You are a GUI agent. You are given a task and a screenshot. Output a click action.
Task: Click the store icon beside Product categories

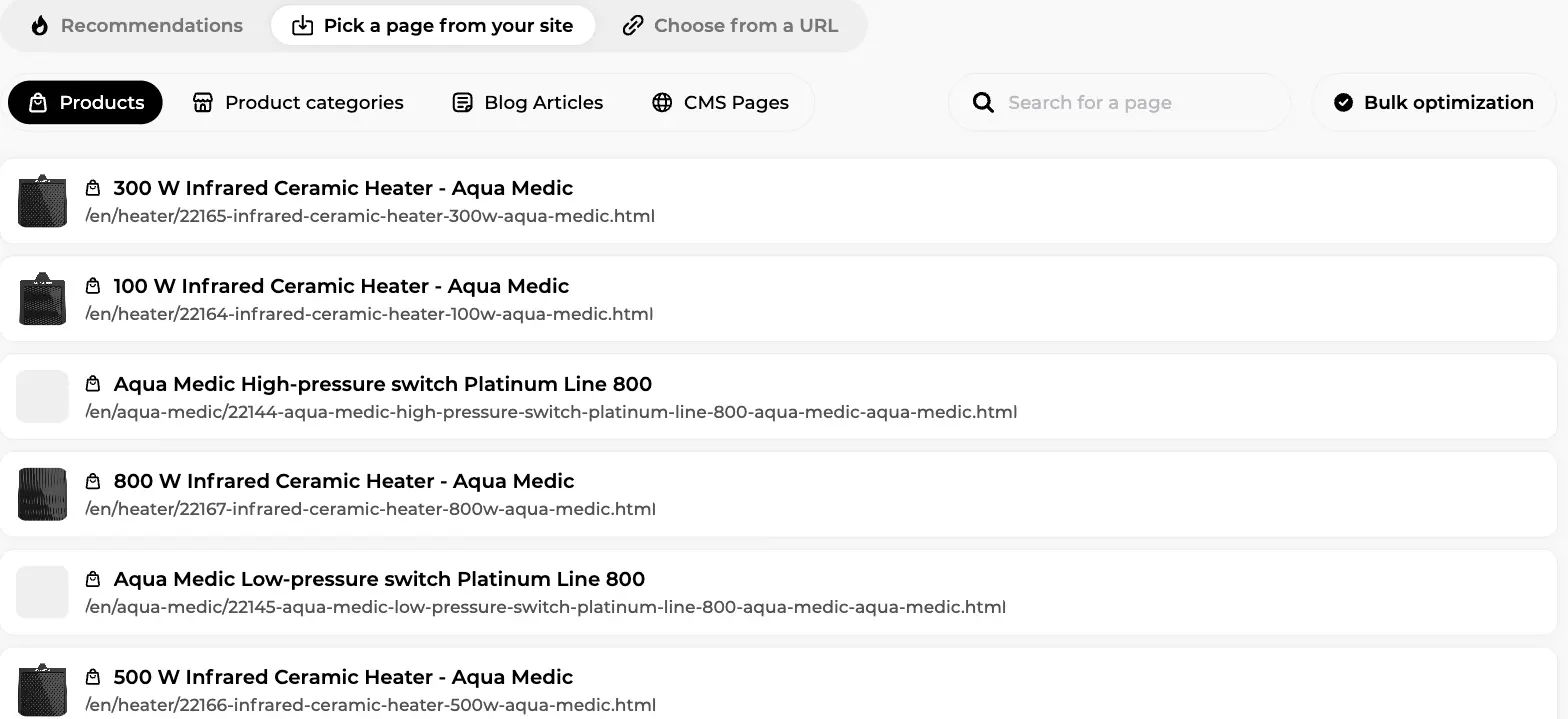pos(203,102)
